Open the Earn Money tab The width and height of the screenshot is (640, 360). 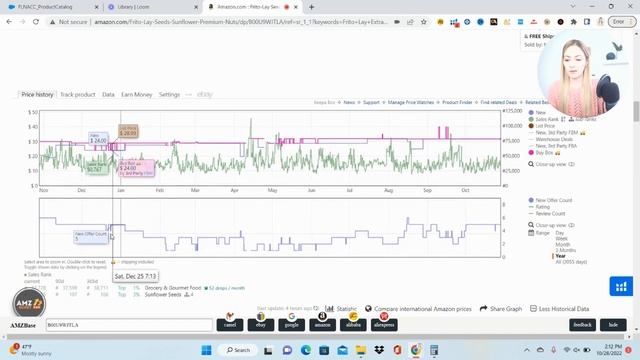137,94
